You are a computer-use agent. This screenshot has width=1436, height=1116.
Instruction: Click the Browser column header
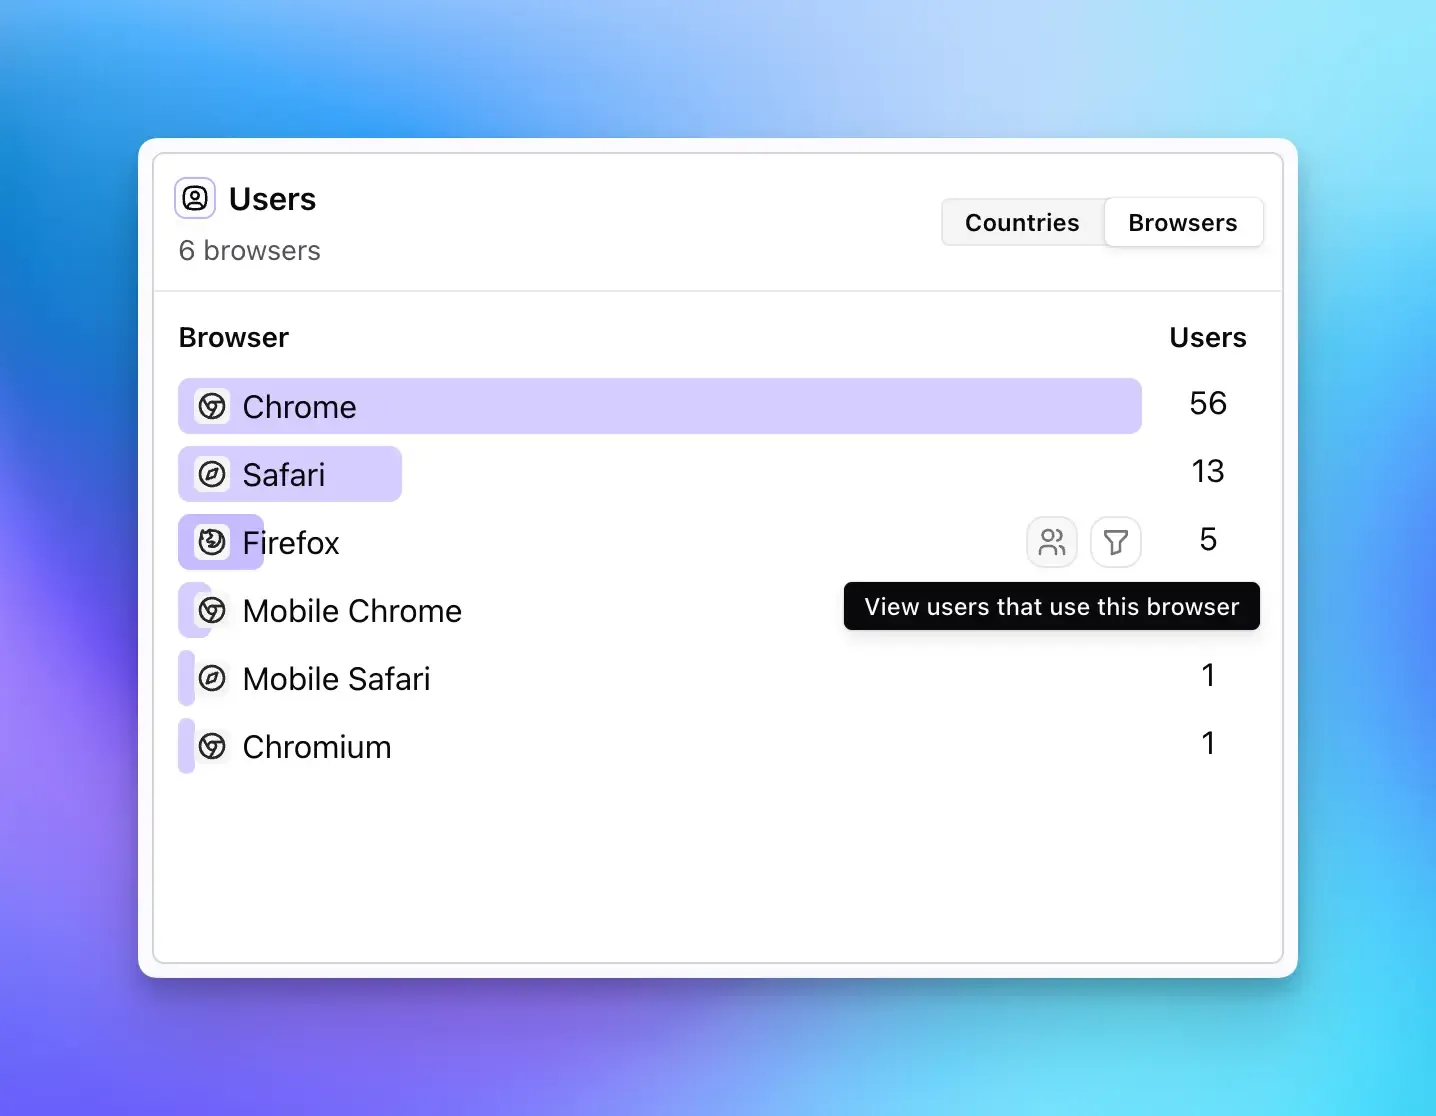(x=233, y=337)
